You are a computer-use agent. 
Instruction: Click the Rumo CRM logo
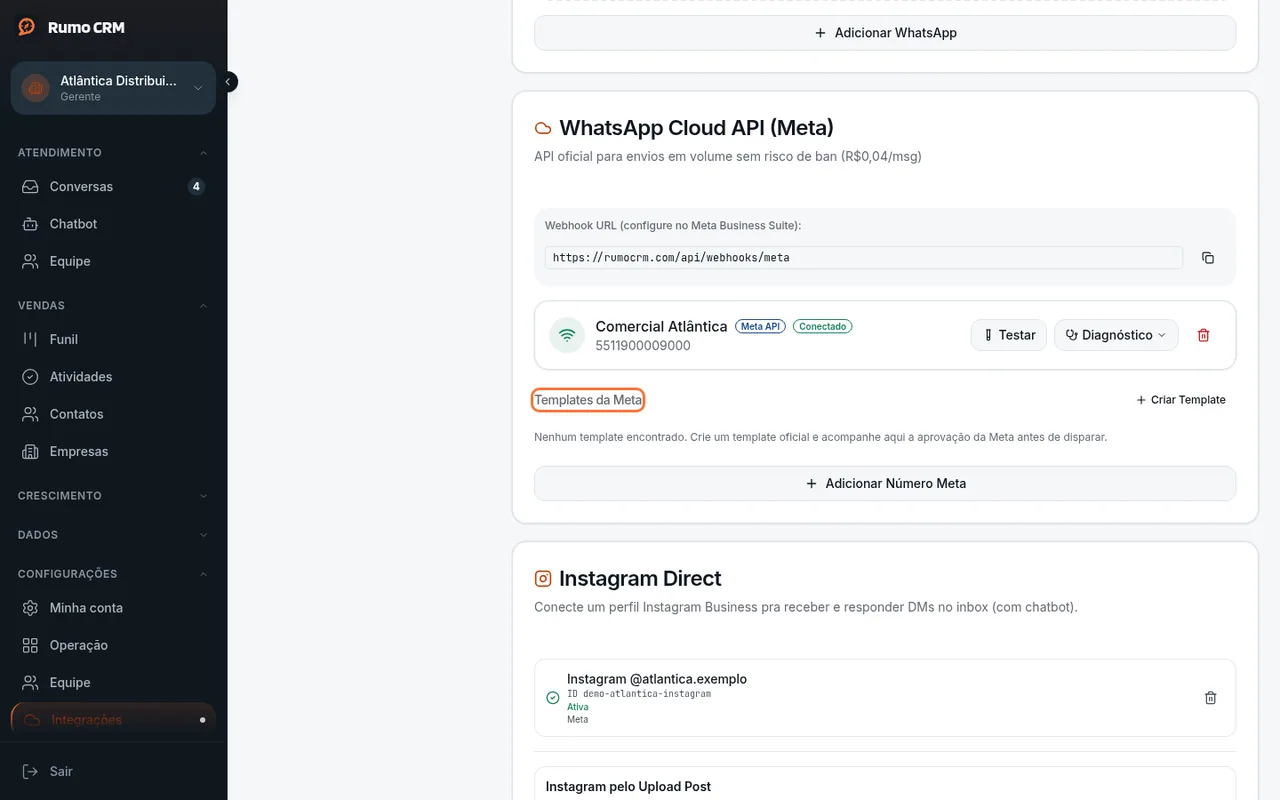[x=71, y=27]
